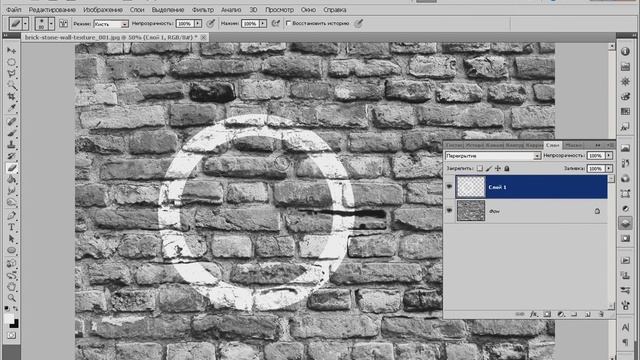Toggle Quick Mask mode

[11, 336]
